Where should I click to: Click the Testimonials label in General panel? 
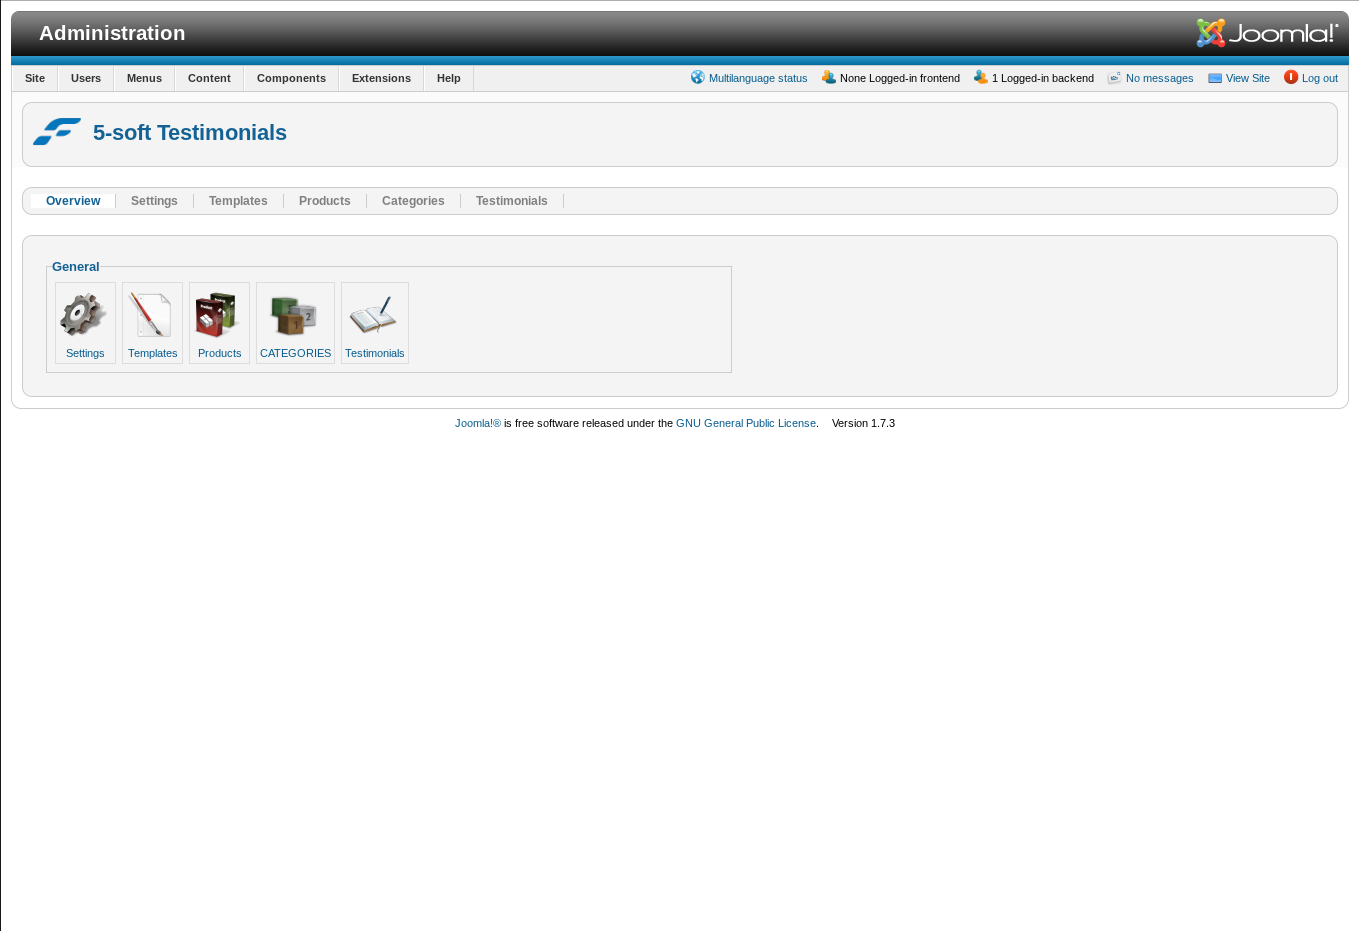pyautogui.click(x=375, y=353)
